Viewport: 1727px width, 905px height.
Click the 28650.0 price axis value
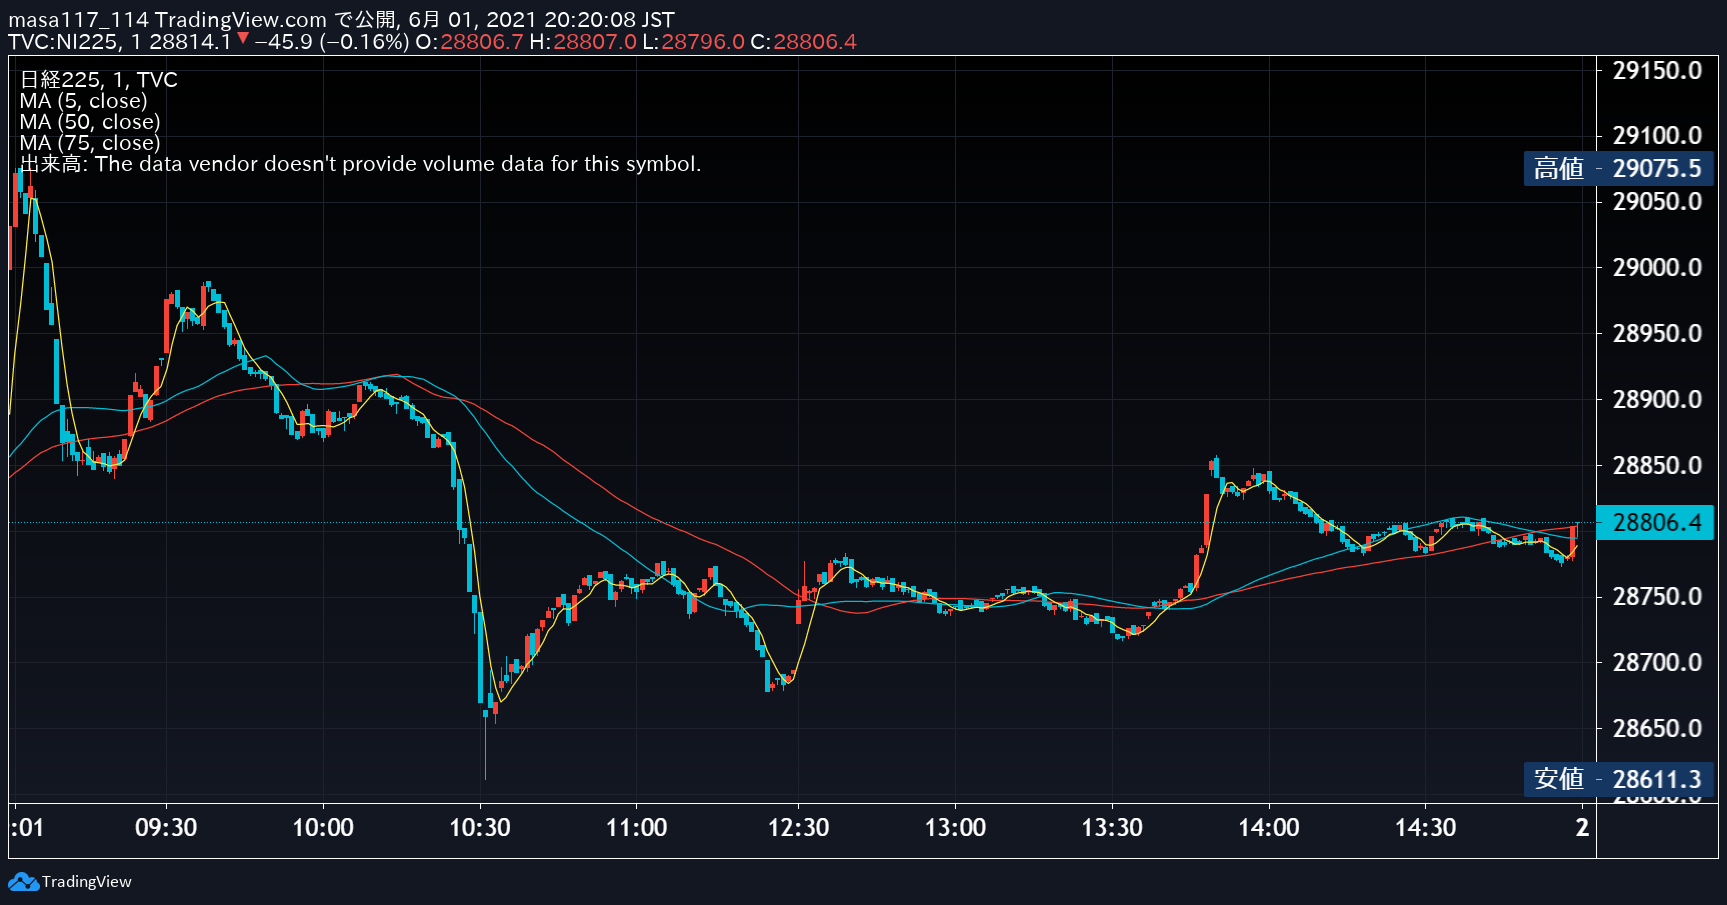pyautogui.click(x=1657, y=728)
